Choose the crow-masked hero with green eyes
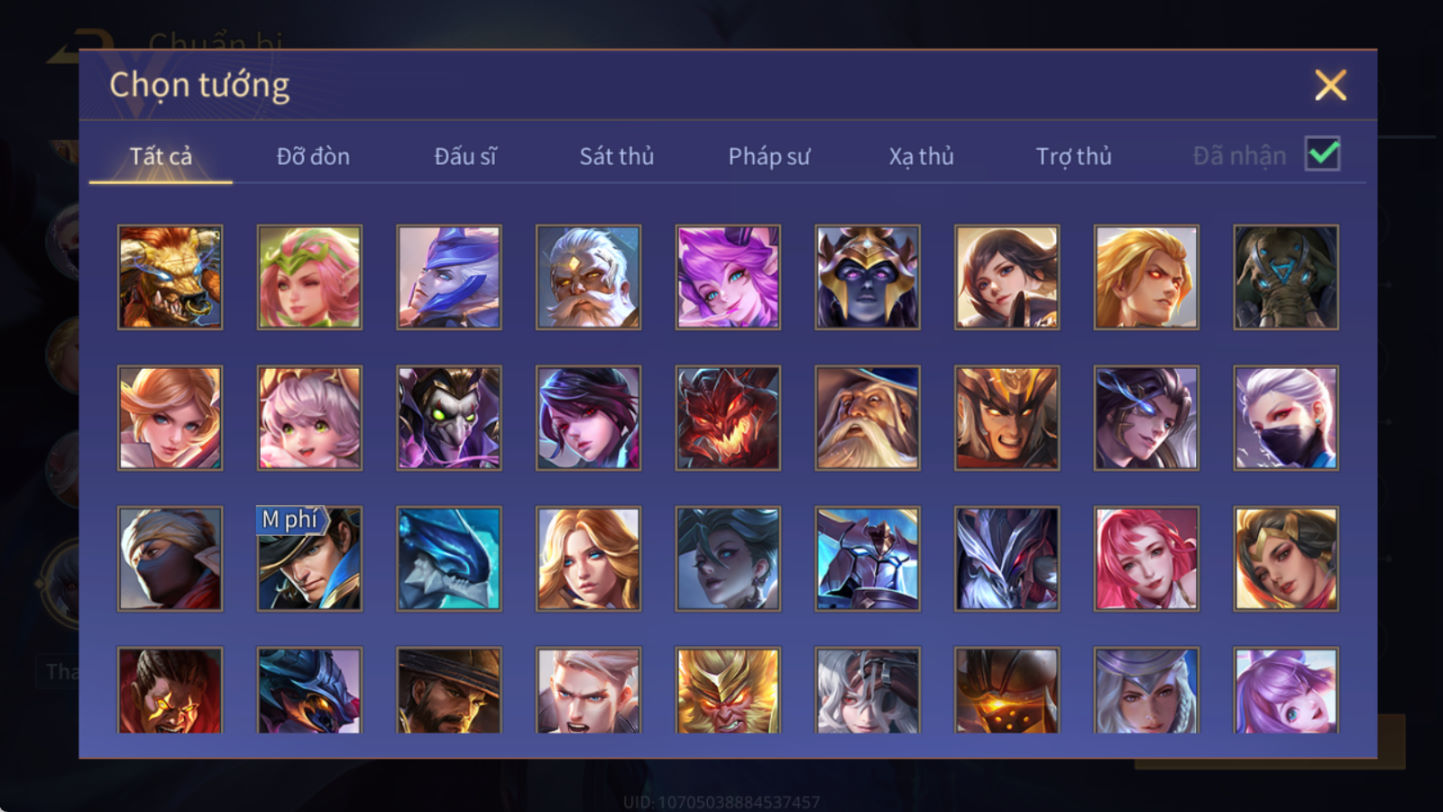1443x812 pixels. (x=449, y=418)
